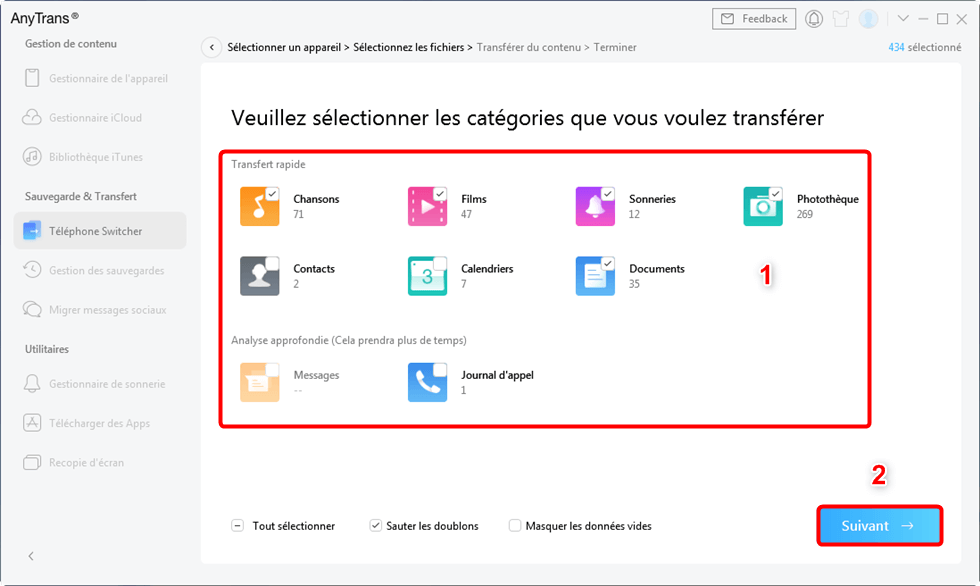Click the Suivant button
Viewport: 980px width, 586px height.
pos(879,525)
